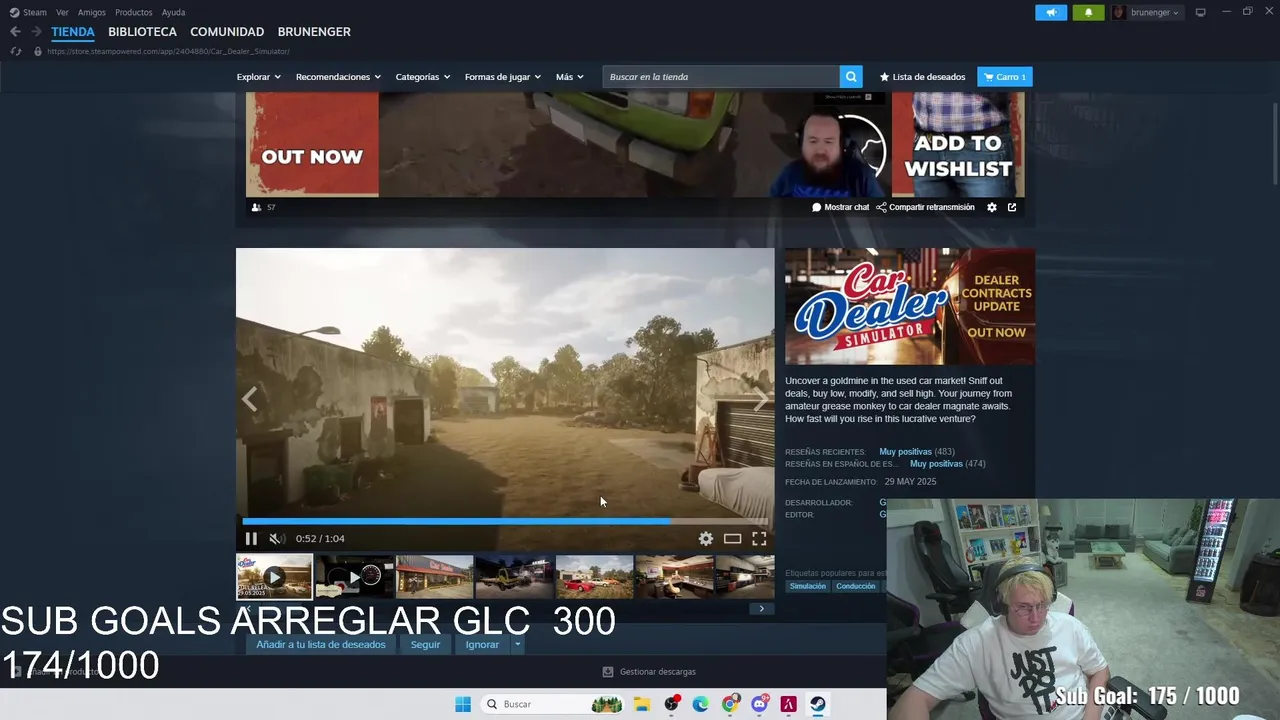Click the store search magnifier button

(851, 77)
